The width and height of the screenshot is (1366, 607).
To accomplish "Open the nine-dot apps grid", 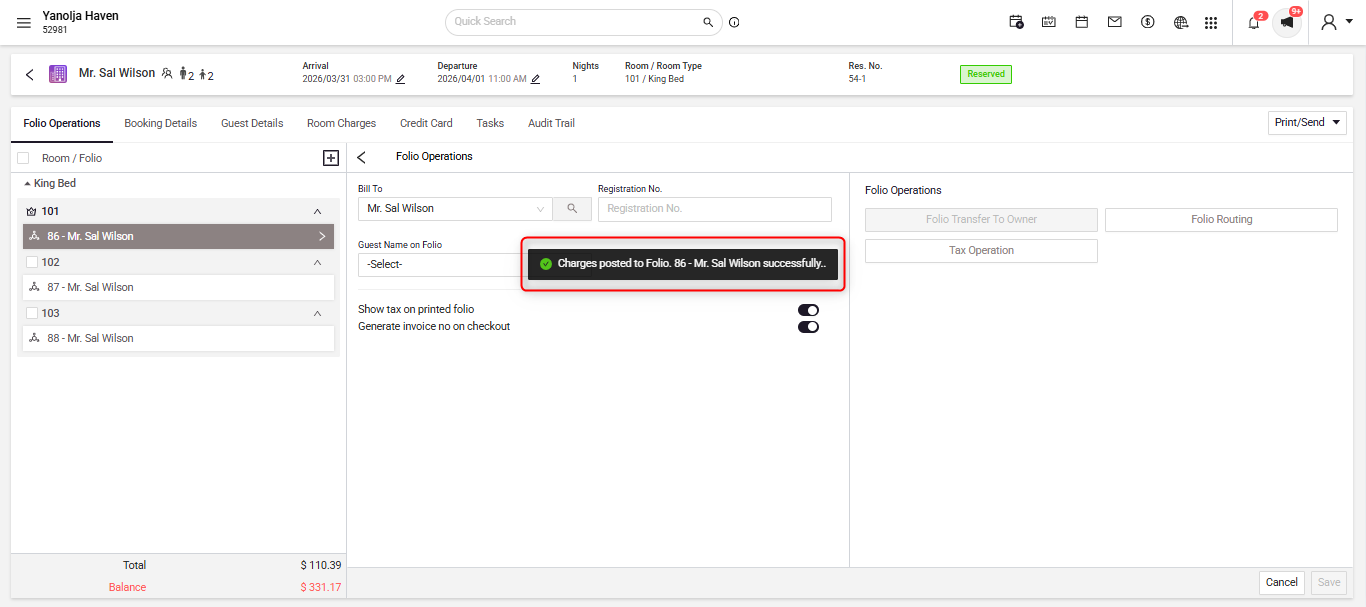I will point(1211,22).
